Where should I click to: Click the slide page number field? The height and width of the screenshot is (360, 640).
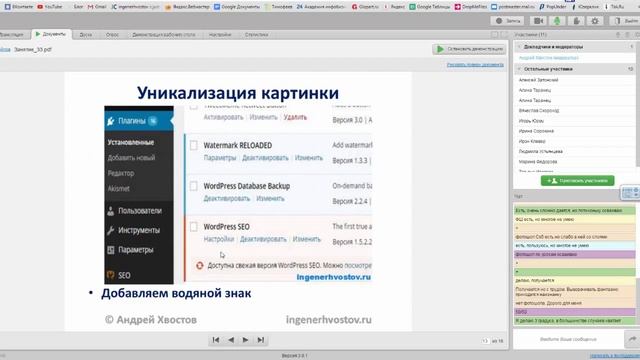pyautogui.click(x=485, y=340)
